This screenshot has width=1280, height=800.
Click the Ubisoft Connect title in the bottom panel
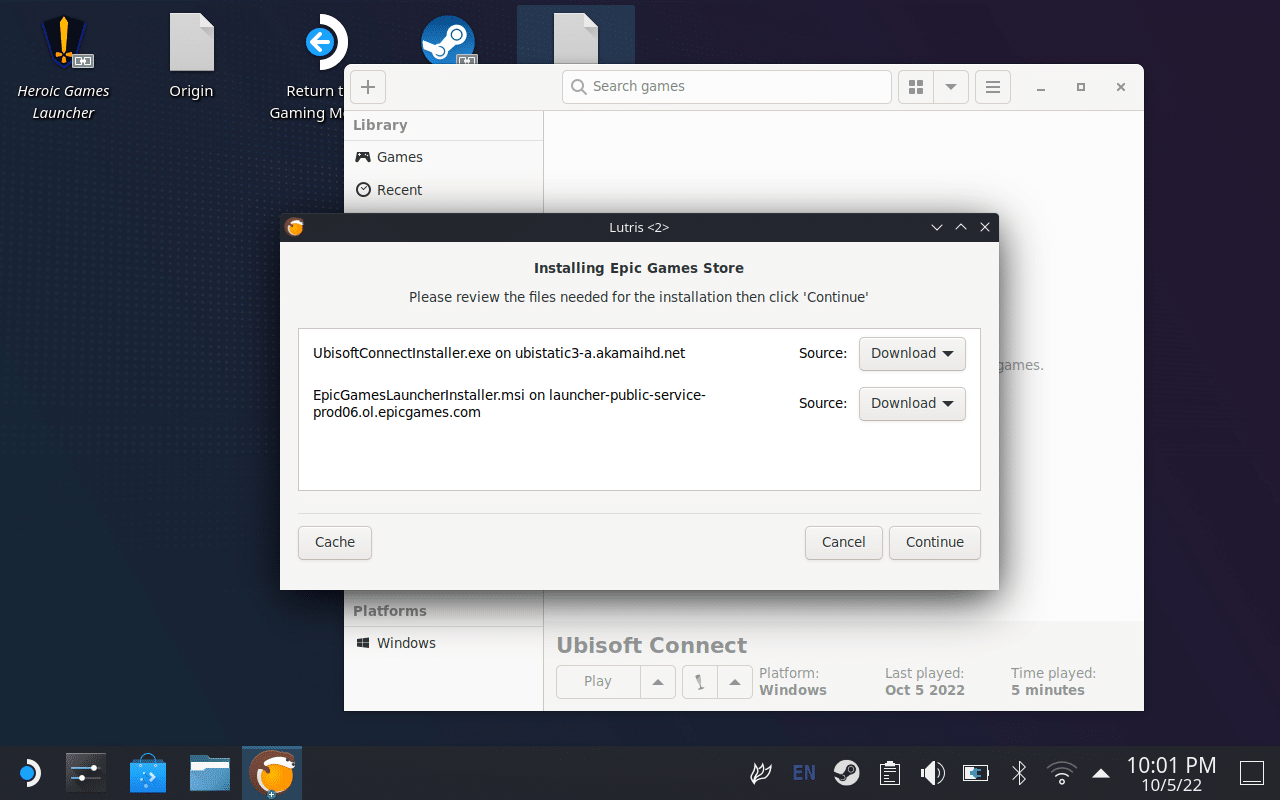[652, 645]
